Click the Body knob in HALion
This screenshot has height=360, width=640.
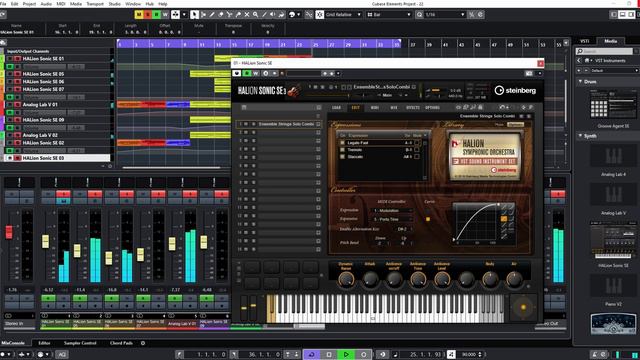pos(490,279)
